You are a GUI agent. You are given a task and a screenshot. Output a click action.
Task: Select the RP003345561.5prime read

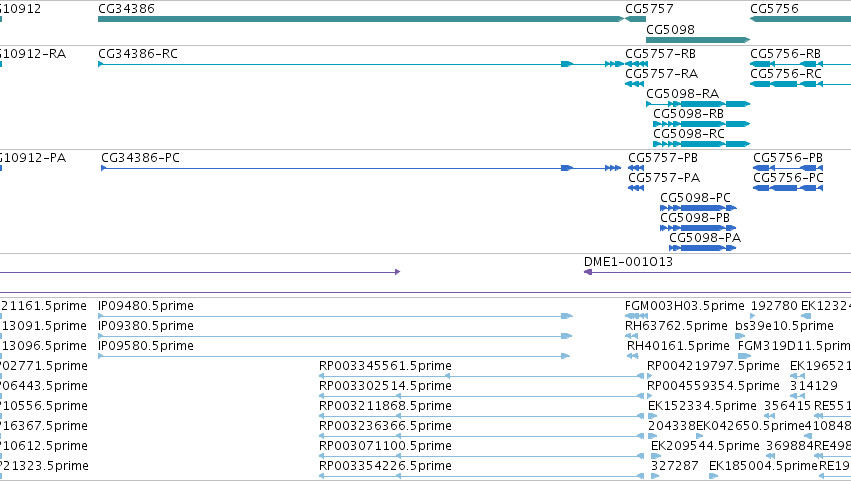coord(481,376)
